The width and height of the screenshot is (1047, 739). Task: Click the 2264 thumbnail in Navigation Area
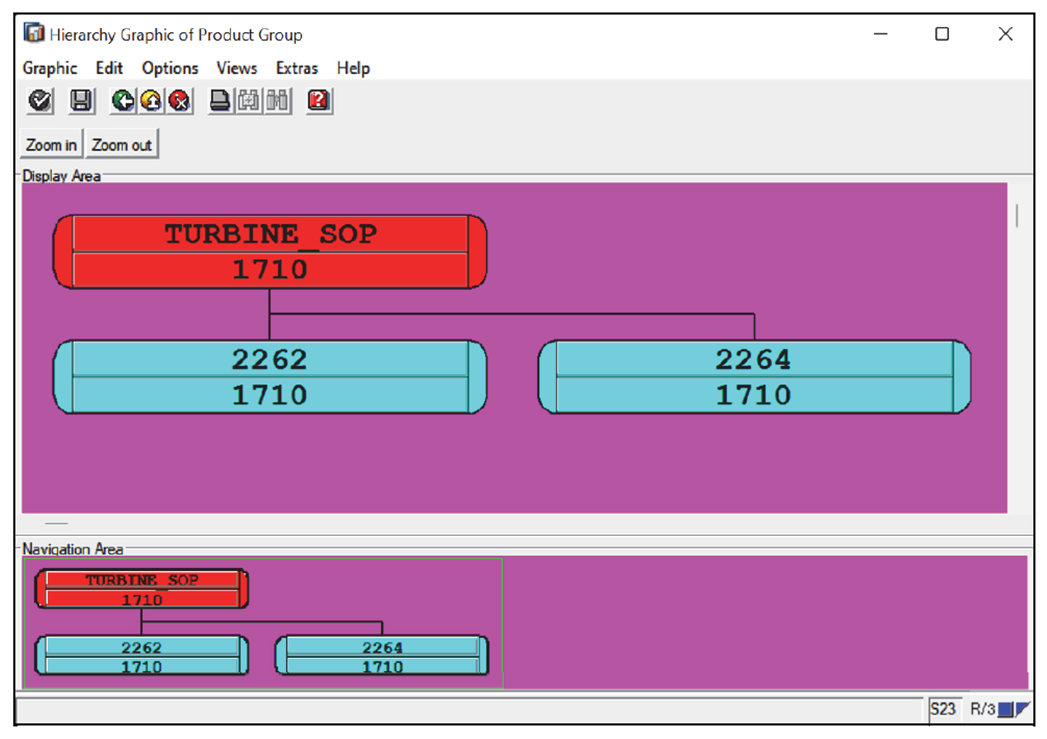click(382, 656)
